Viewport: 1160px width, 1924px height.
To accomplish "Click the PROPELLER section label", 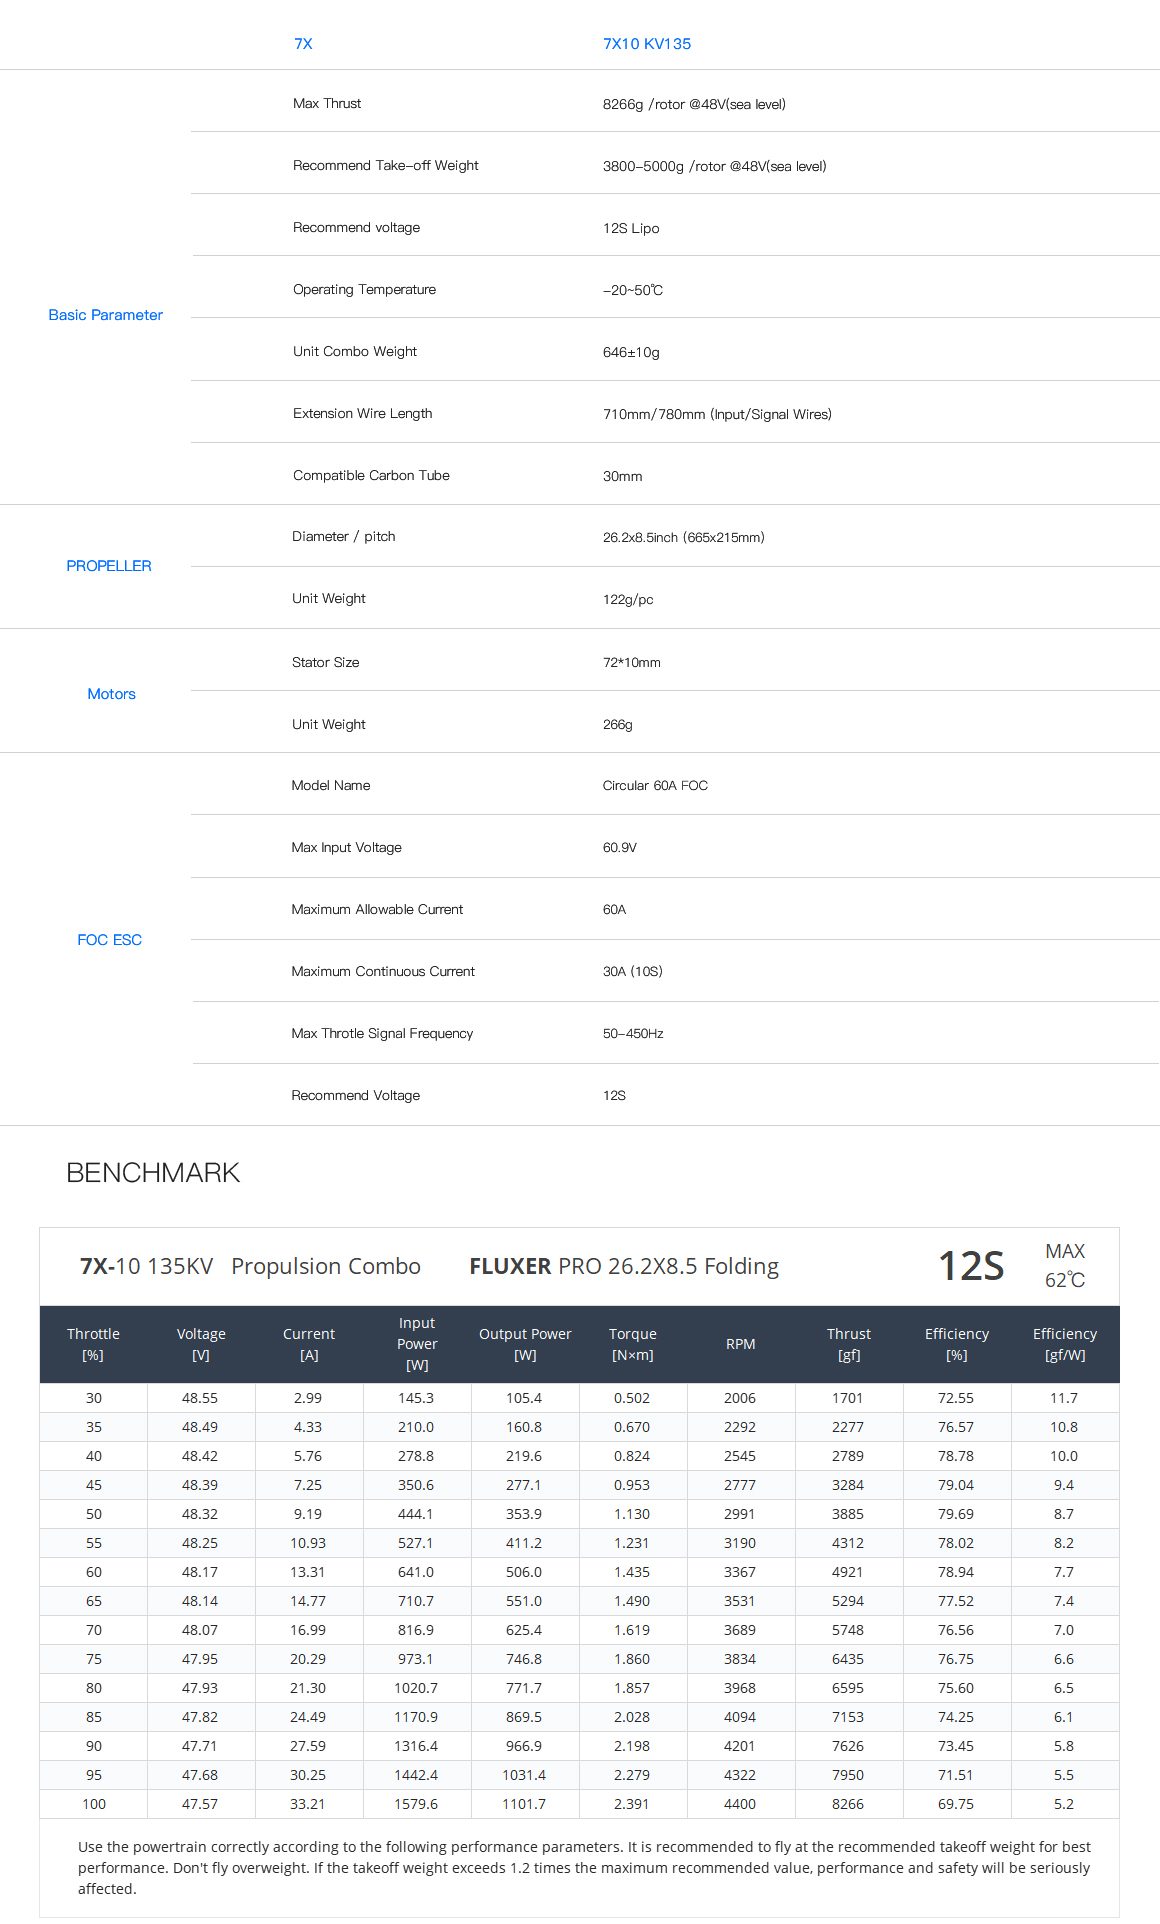I will click(108, 566).
